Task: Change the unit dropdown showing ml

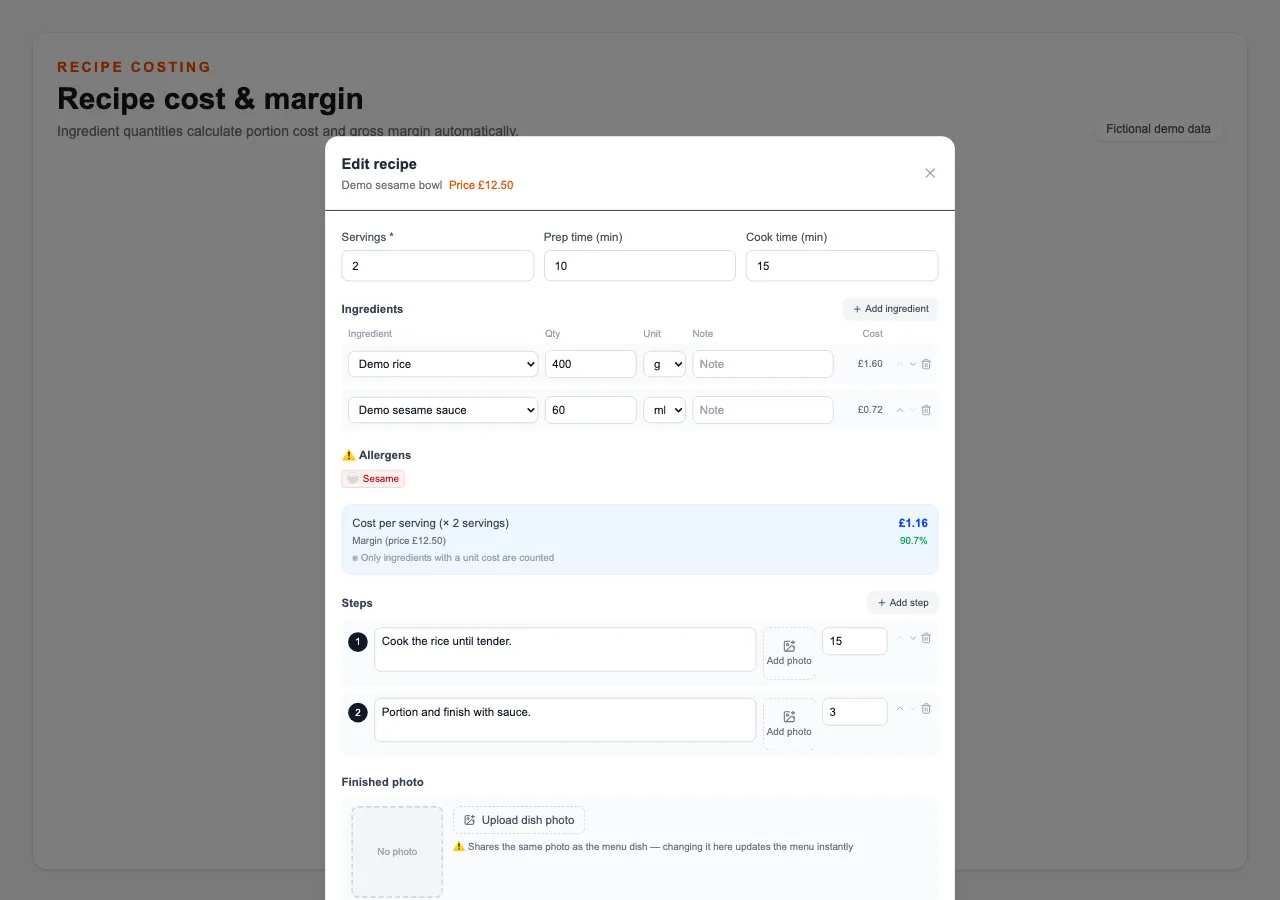Action: [664, 410]
